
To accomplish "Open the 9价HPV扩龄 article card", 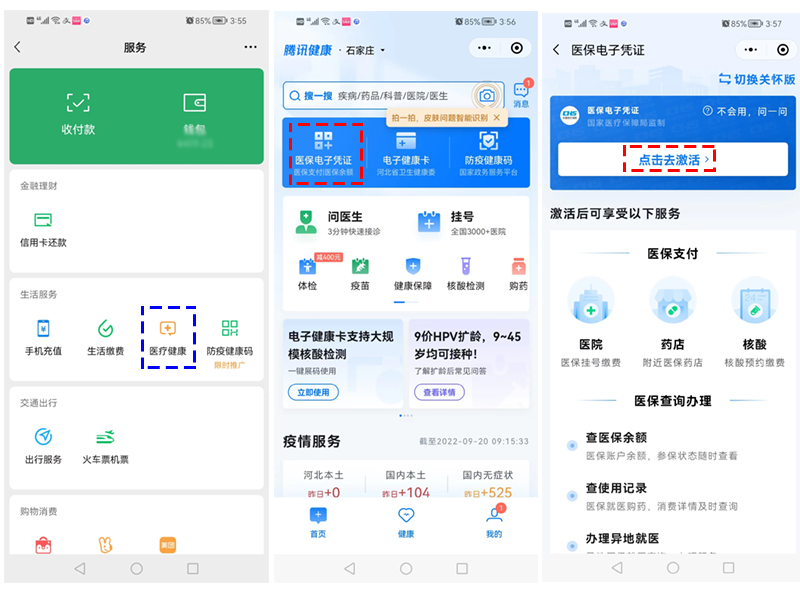I will coord(469,363).
